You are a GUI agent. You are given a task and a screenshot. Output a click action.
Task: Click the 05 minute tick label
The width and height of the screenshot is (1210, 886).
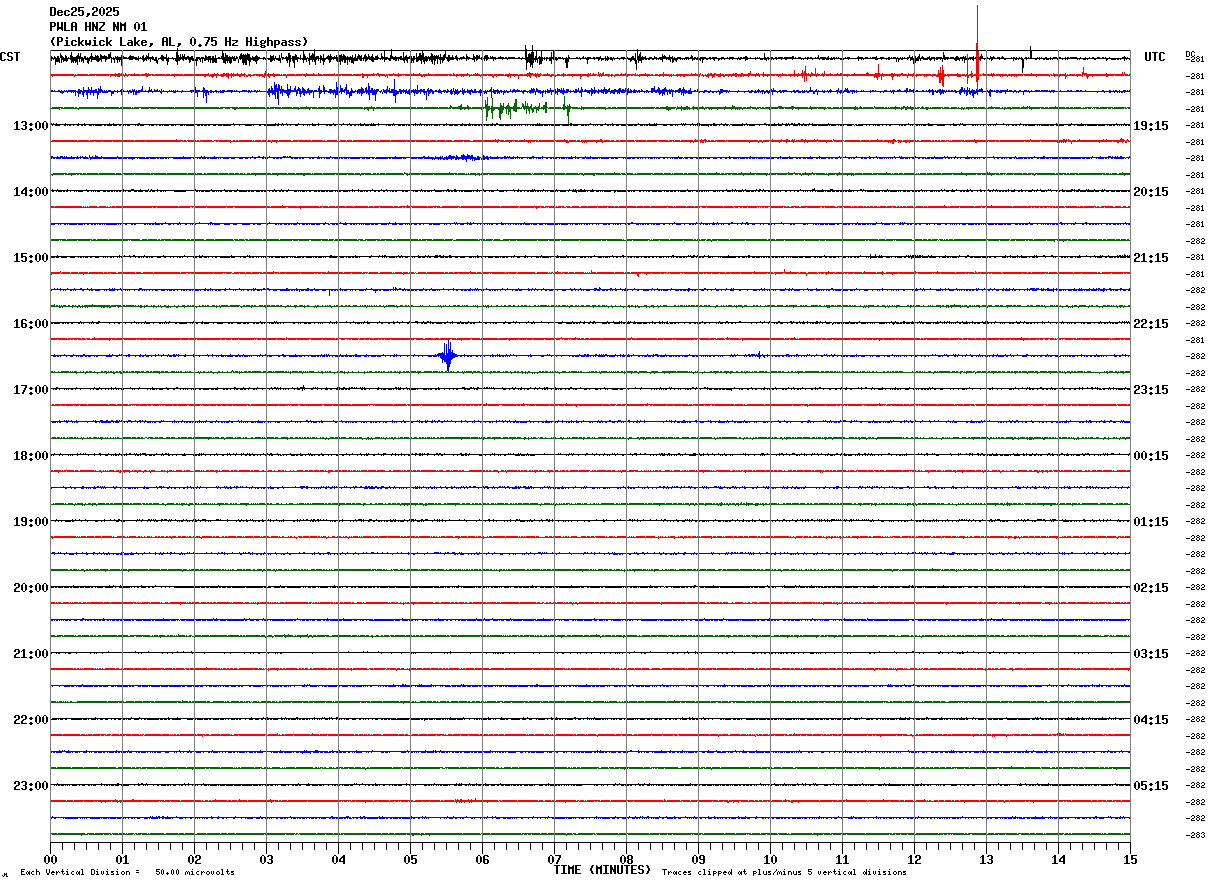410,859
